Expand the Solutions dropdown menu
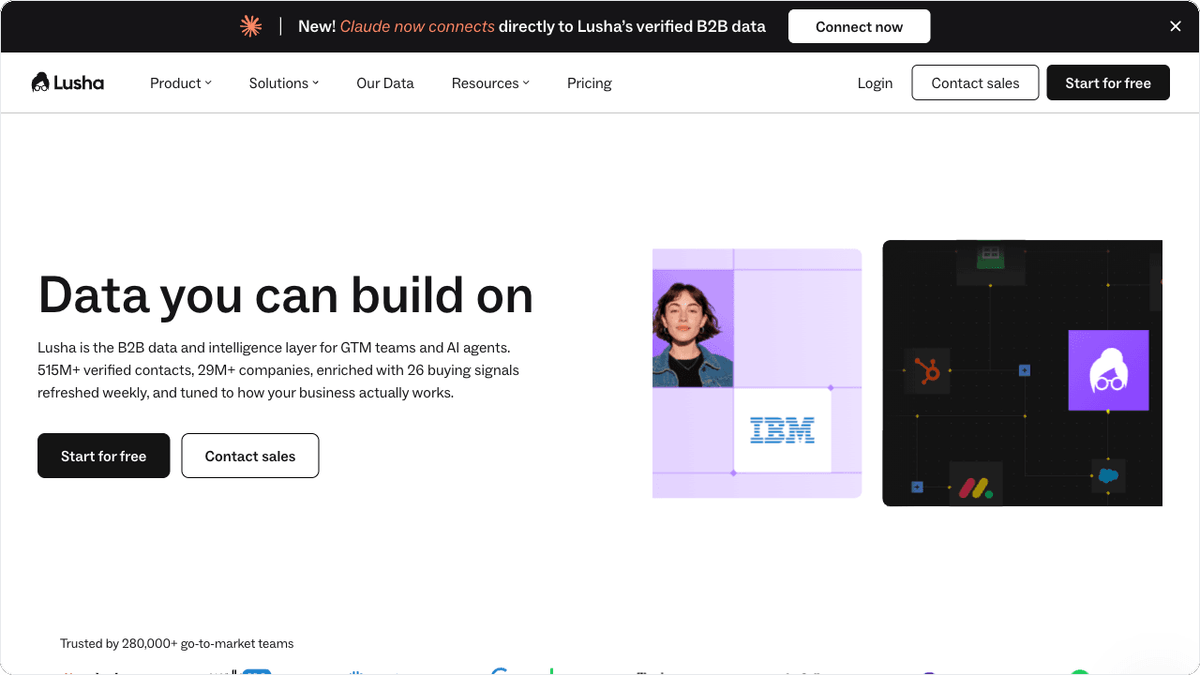This screenshot has width=1200, height=675. [284, 83]
